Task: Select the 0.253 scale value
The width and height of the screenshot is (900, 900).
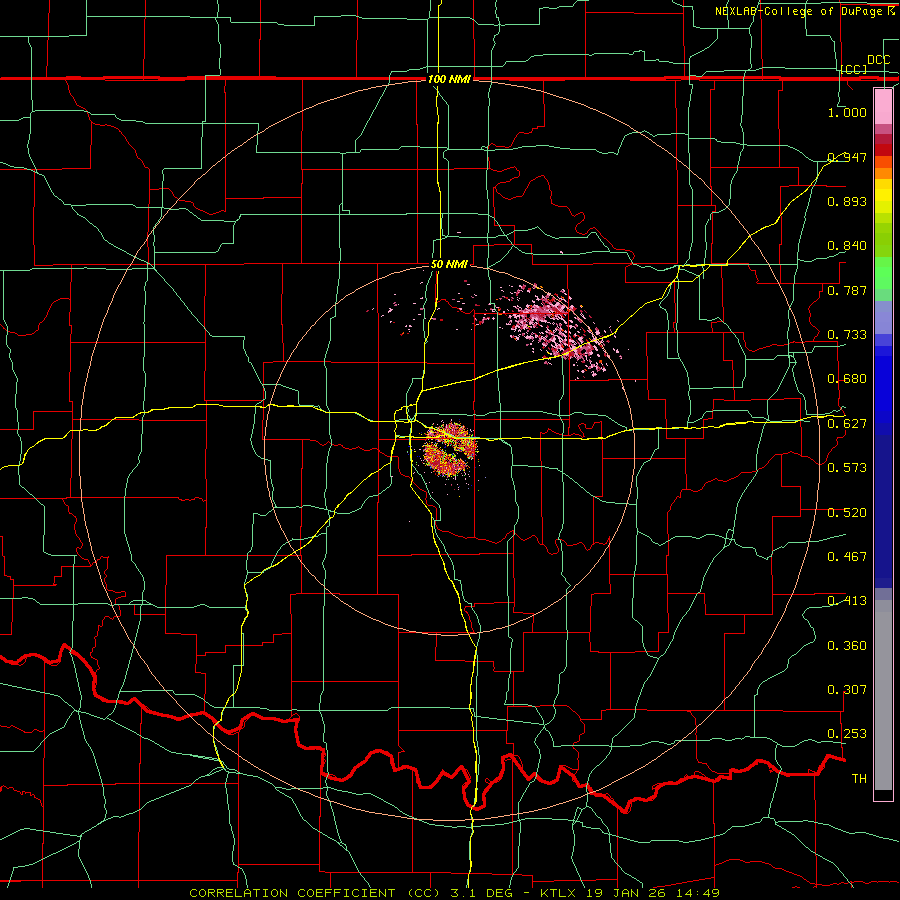Action: pos(847,734)
